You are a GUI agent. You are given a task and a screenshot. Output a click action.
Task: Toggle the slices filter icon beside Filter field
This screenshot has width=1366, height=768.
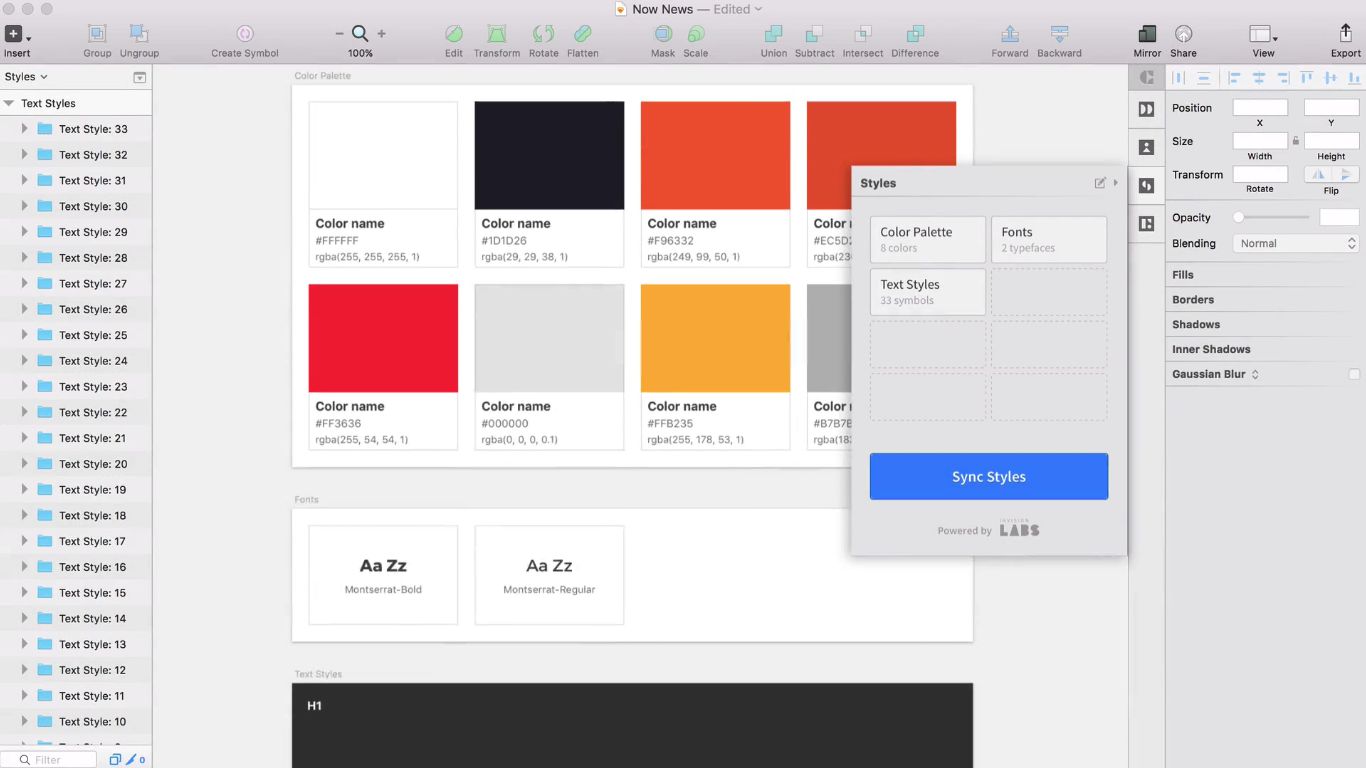click(x=131, y=760)
